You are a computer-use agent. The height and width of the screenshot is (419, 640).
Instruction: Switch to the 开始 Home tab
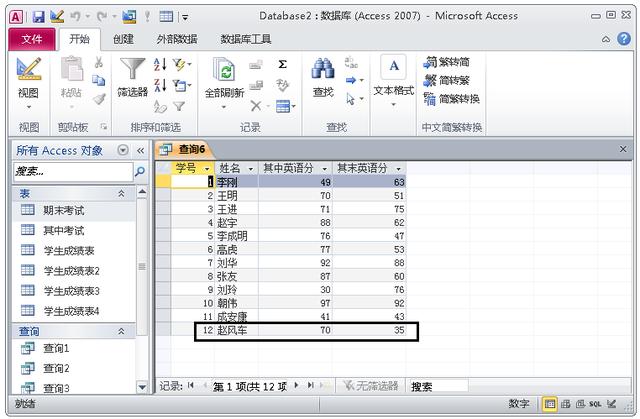(80, 39)
